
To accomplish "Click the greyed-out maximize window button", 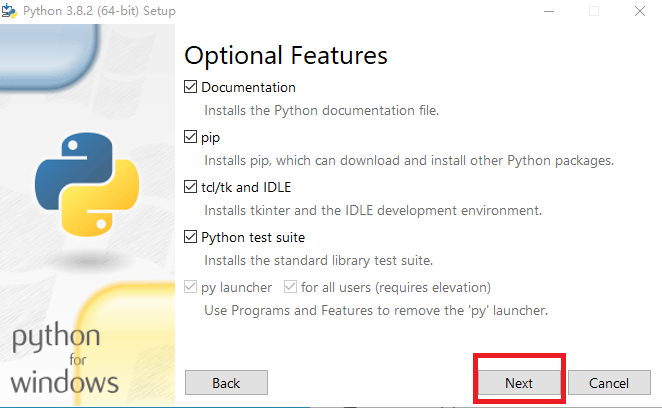I will click(x=594, y=11).
